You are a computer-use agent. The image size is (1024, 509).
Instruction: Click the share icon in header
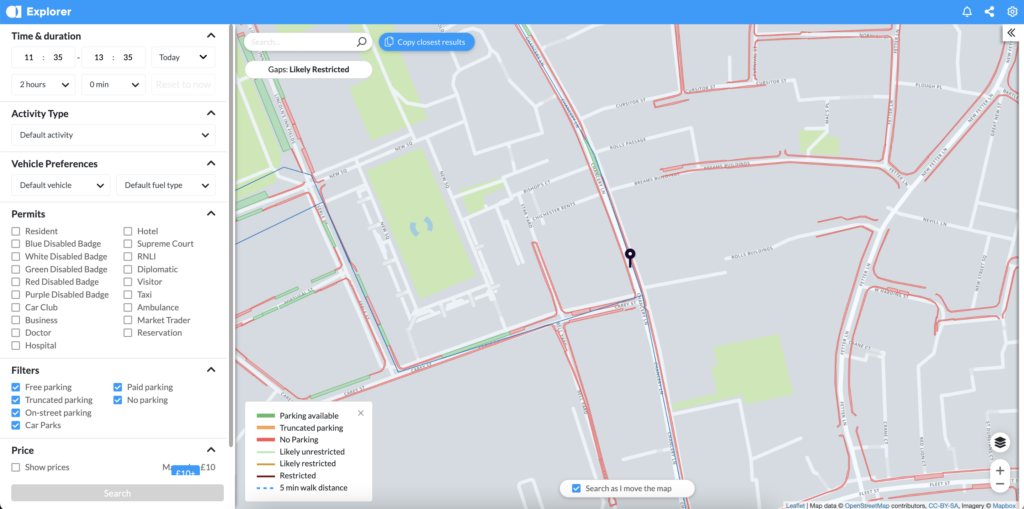click(x=989, y=12)
